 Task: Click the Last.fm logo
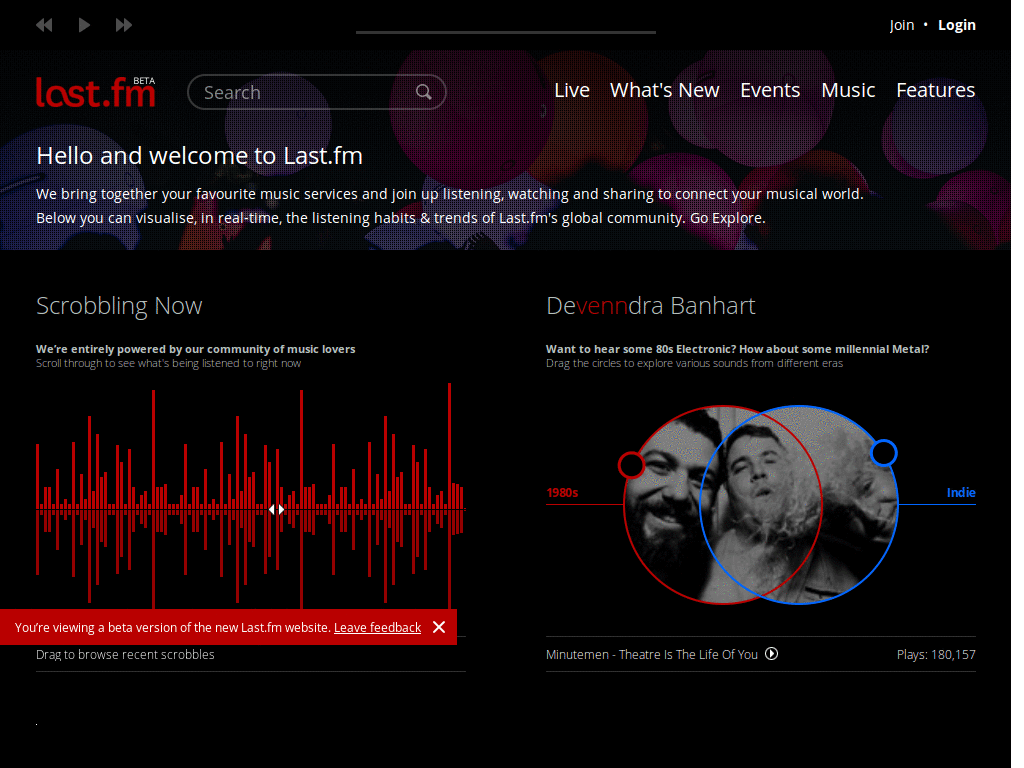click(x=95, y=91)
